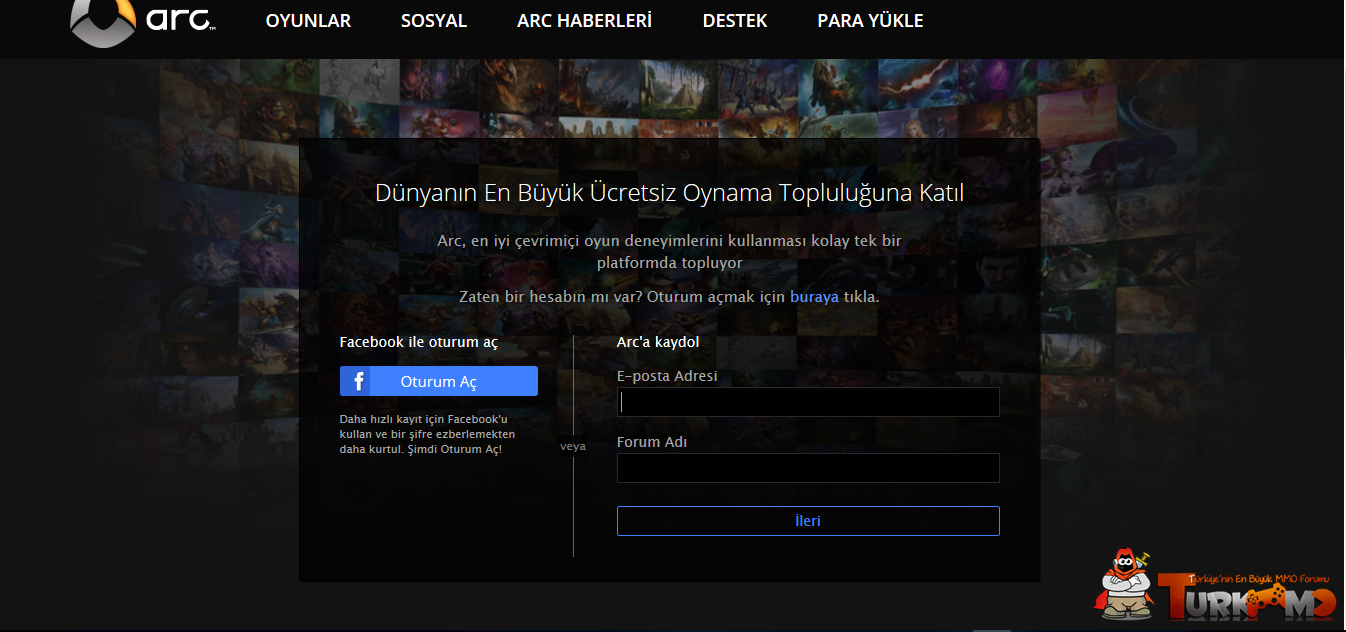Select PARA YÜKLE in navigation
The width and height of the screenshot is (1346, 632).
870,21
